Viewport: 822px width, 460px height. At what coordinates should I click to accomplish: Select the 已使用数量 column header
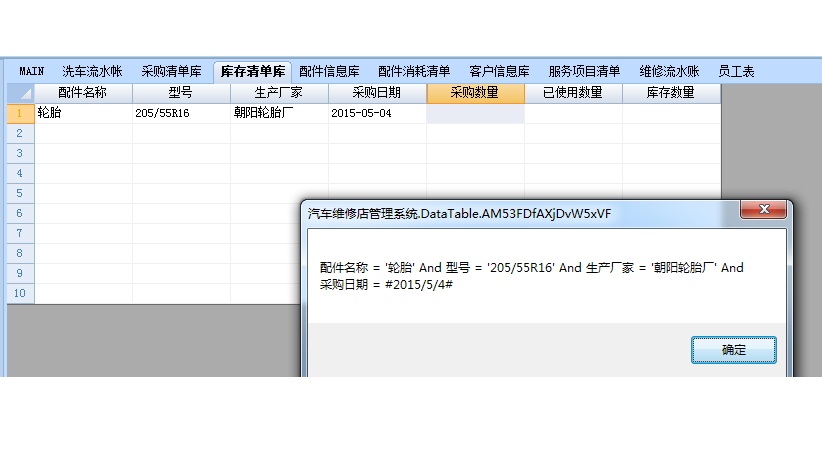[x=573, y=93]
